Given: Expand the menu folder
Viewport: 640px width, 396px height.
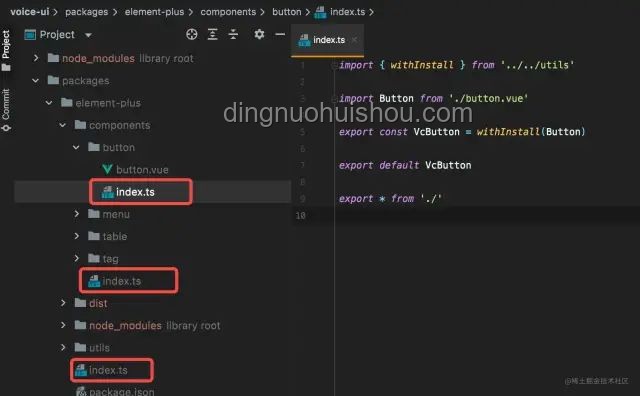Looking at the screenshot, I should (x=77, y=214).
